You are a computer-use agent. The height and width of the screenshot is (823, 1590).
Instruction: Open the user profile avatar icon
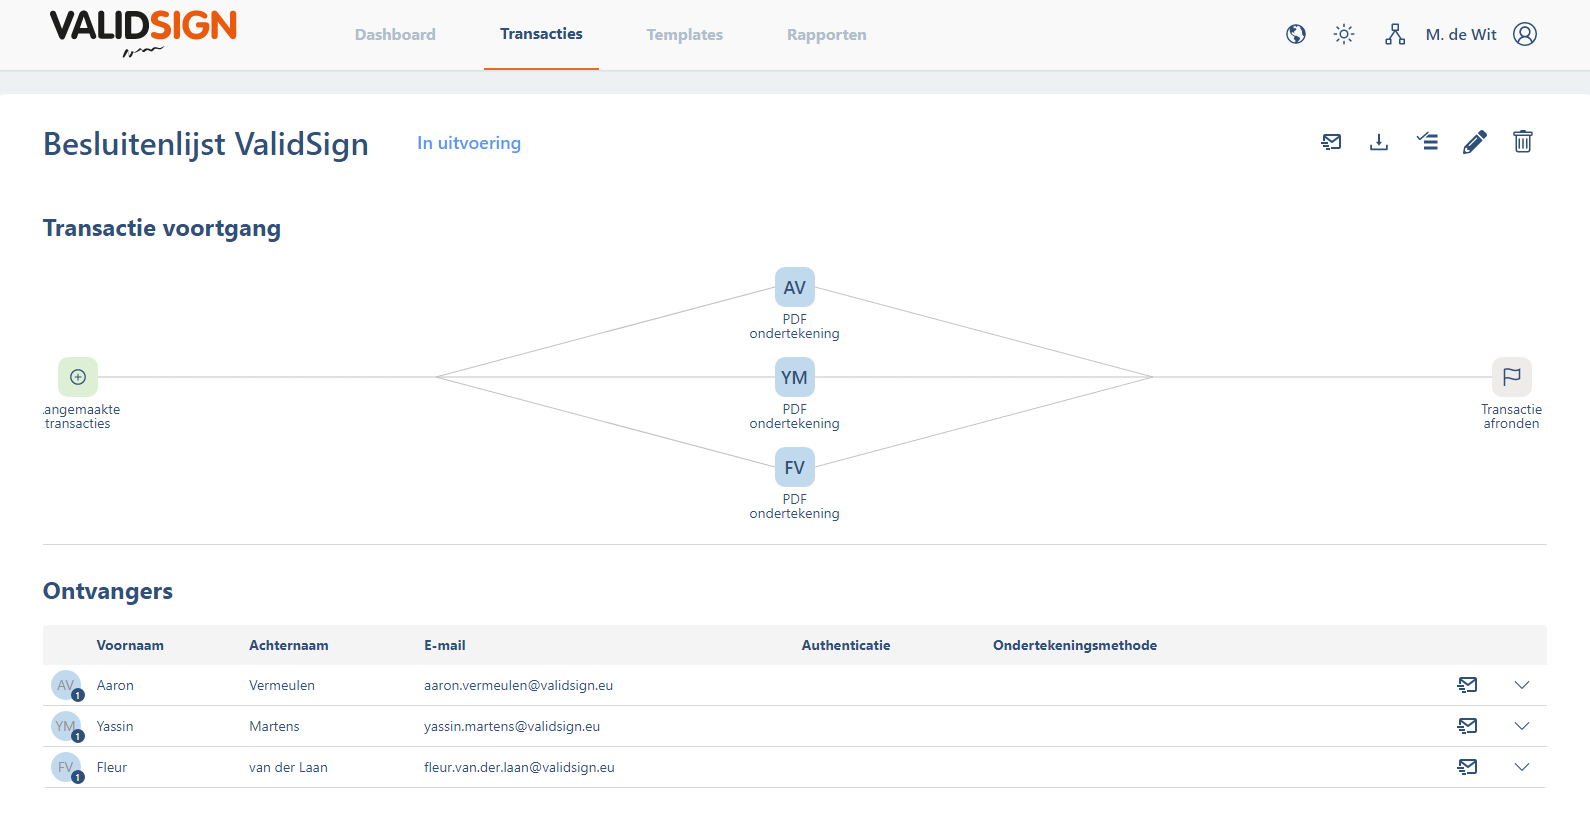1525,34
